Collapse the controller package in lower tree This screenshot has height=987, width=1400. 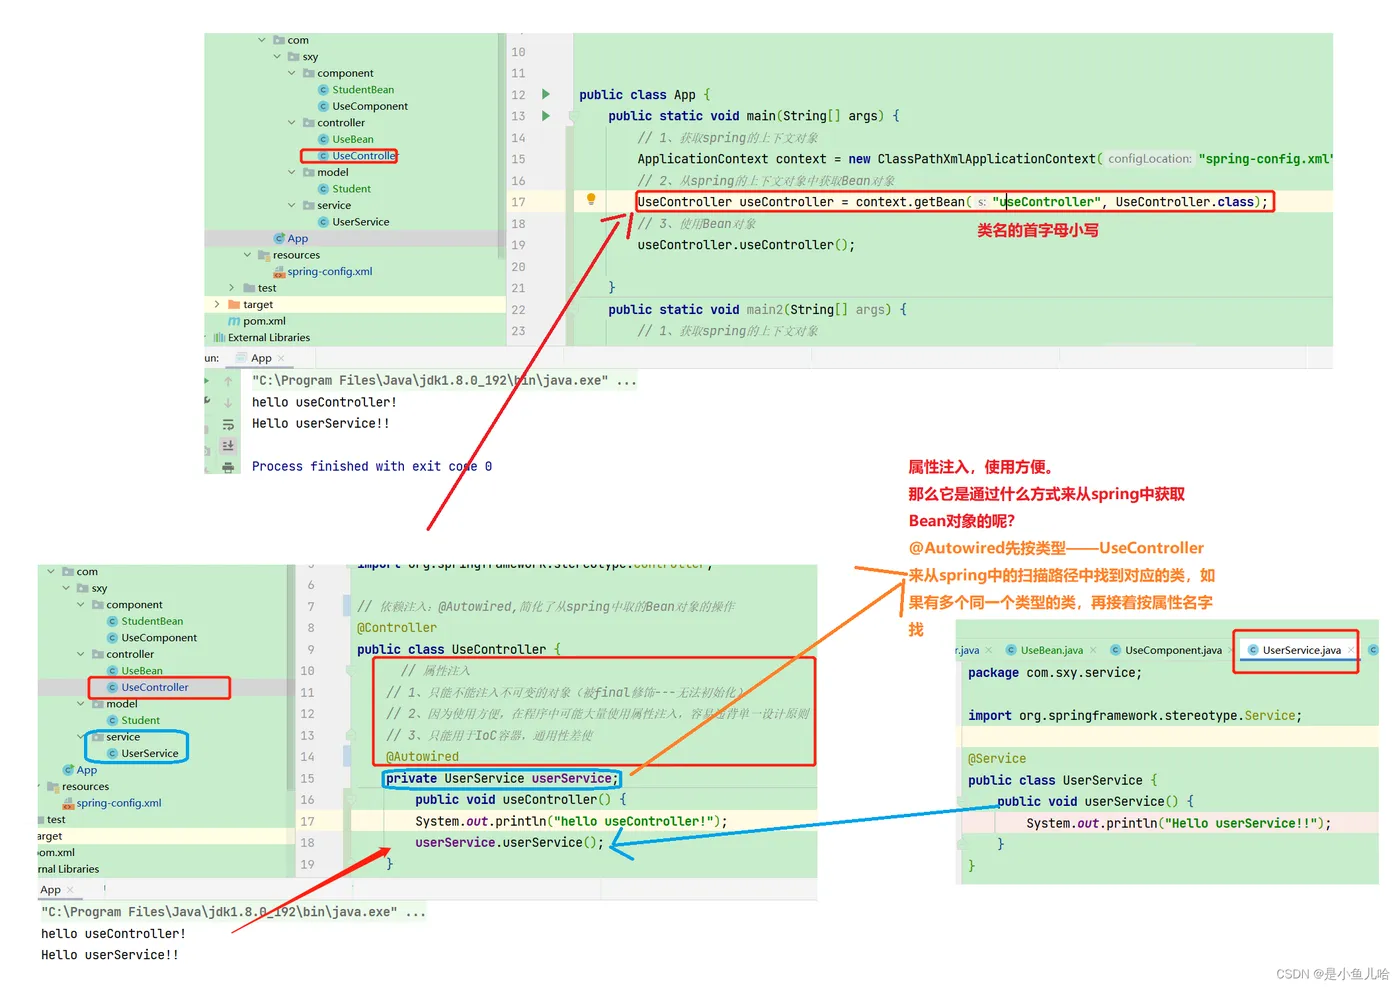pyautogui.click(x=81, y=654)
